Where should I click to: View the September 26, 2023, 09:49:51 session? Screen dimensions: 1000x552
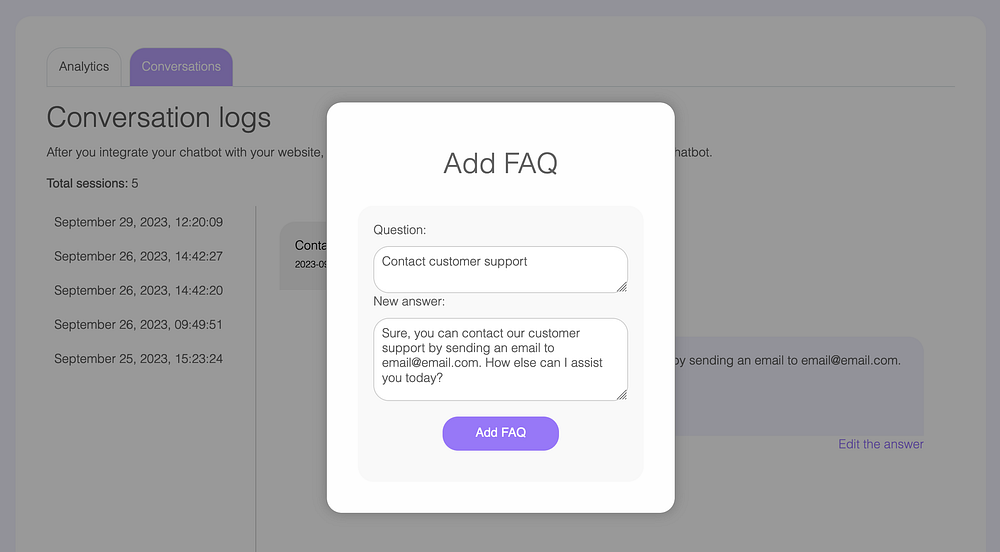pyautogui.click(x=138, y=324)
